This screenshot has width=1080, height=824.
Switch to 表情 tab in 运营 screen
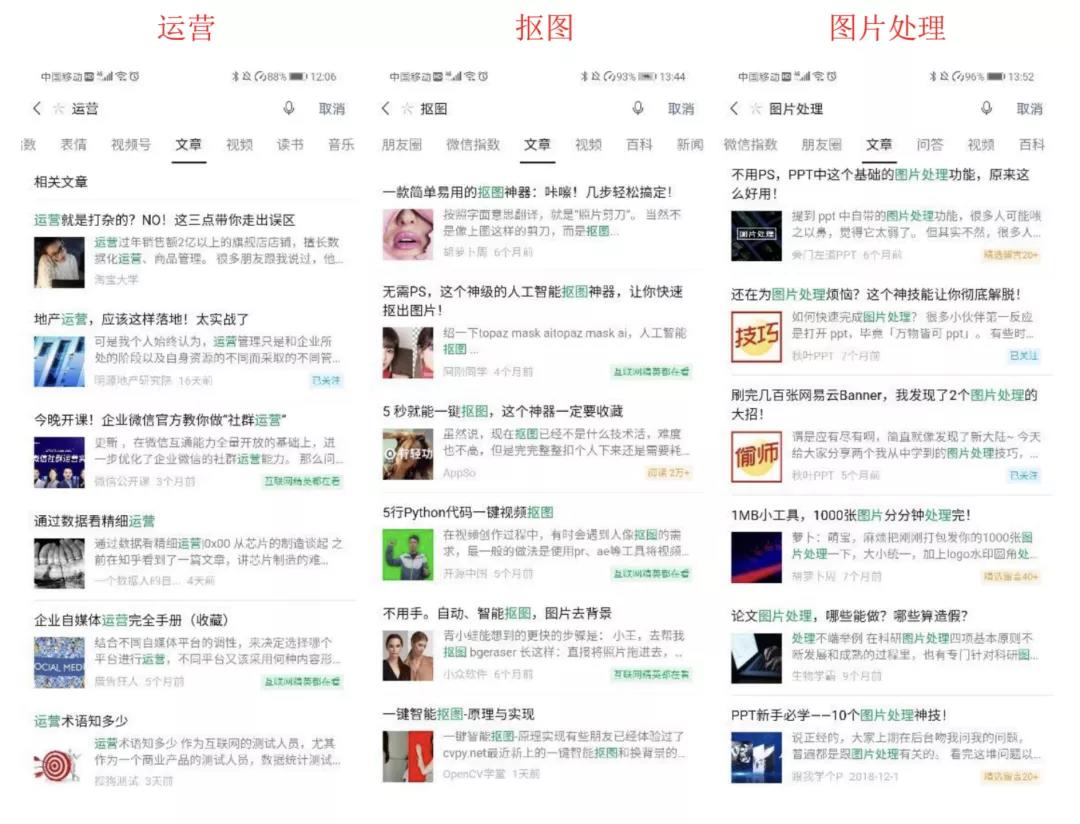click(74, 145)
